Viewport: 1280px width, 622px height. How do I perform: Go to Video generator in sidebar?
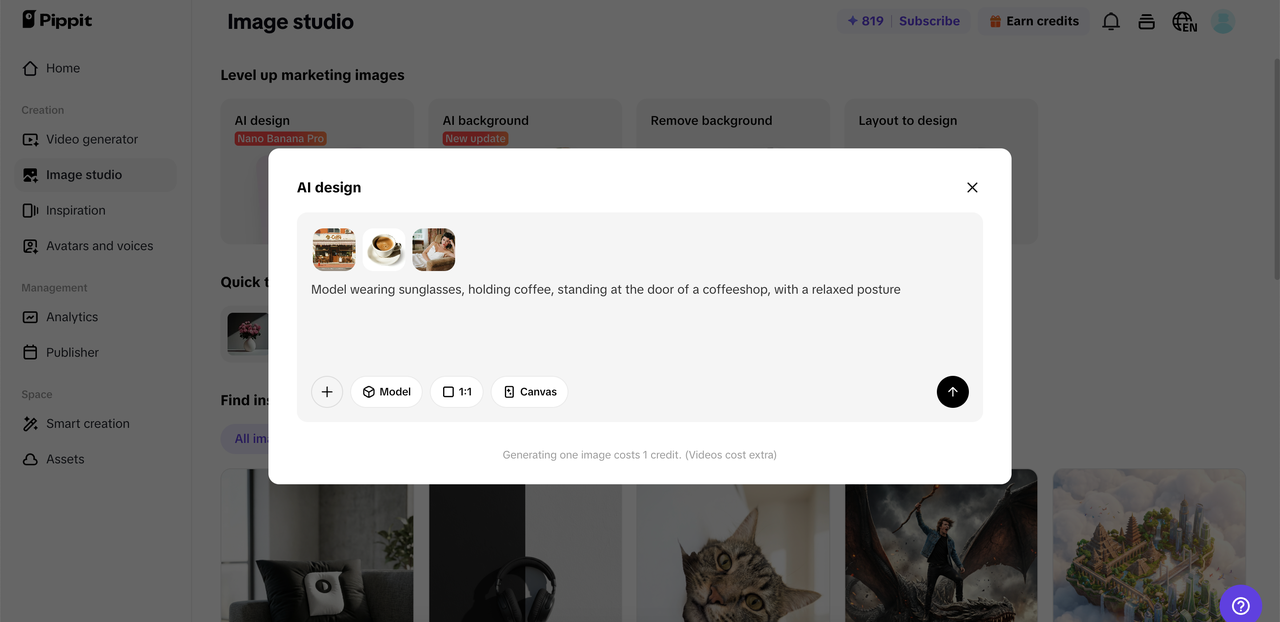pos(91,139)
